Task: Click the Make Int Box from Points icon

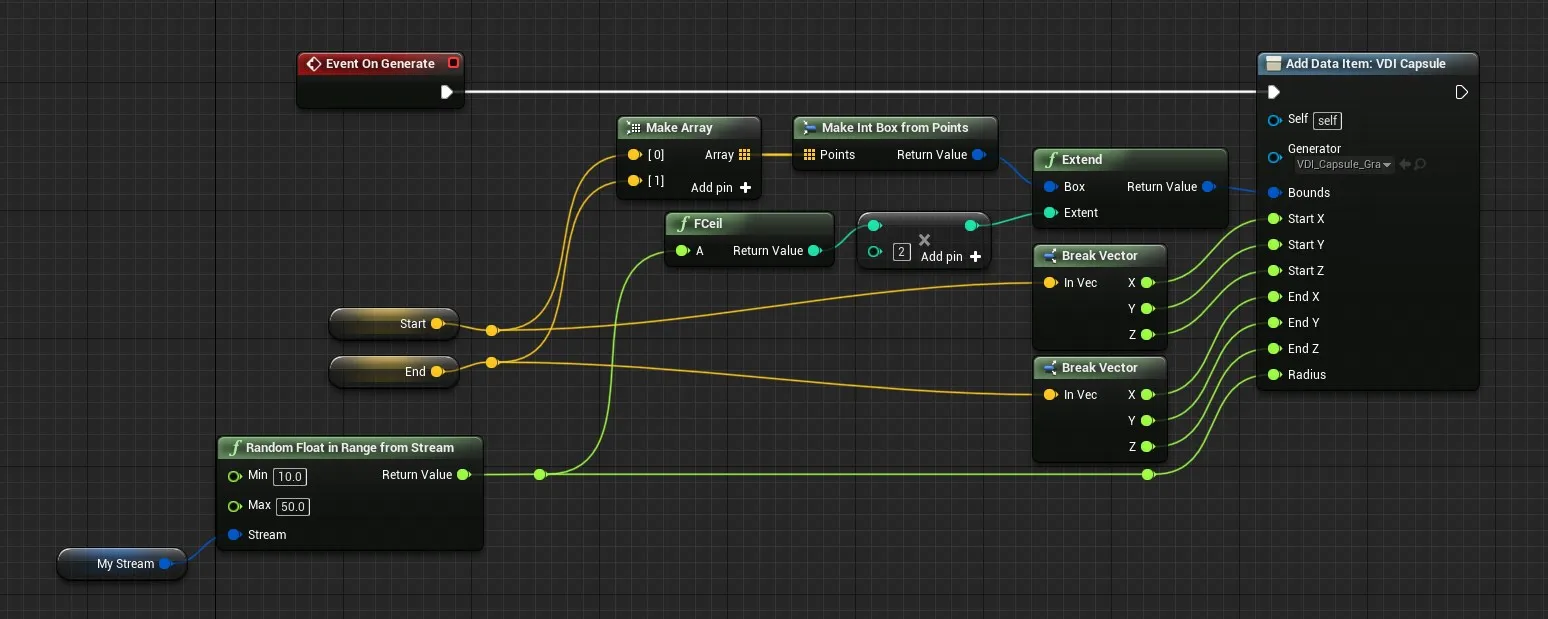Action: (x=809, y=128)
